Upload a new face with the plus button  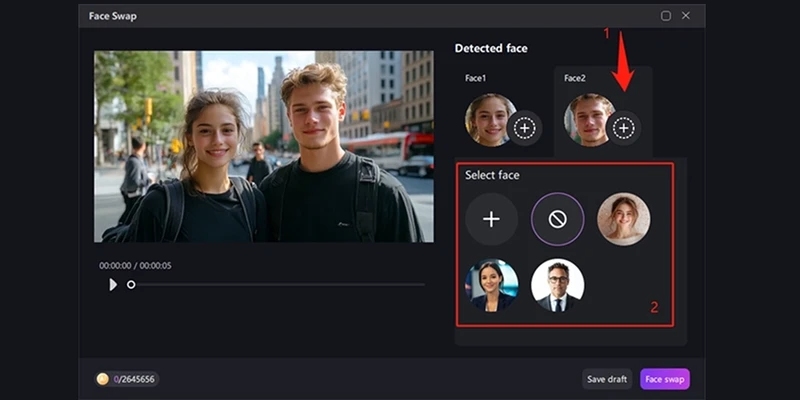[491, 219]
